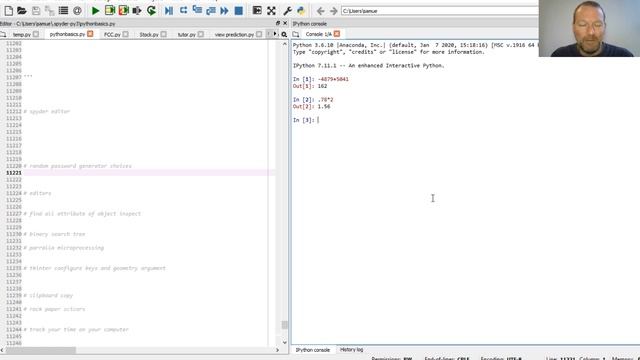Switch to the FCC.py tab
This screenshot has height=360, width=640.
pyautogui.click(x=112, y=35)
